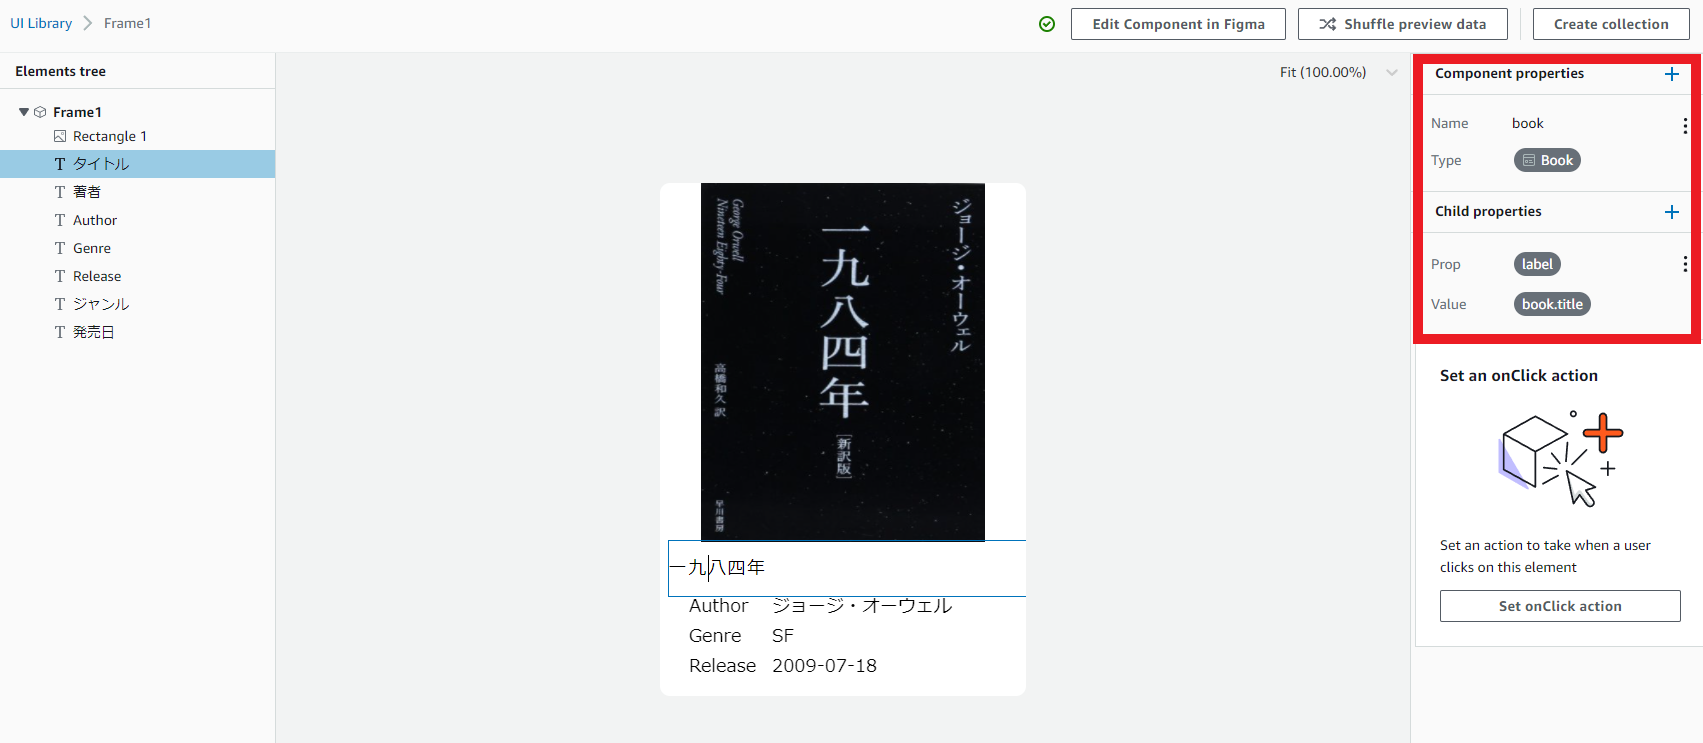
Task: Click the SF genre value
Action: pyautogui.click(x=783, y=636)
